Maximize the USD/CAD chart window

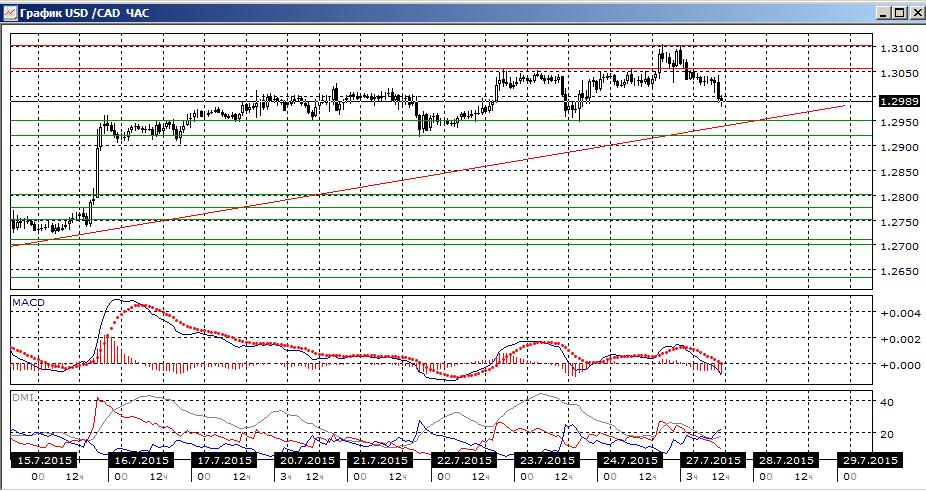[x=899, y=13]
